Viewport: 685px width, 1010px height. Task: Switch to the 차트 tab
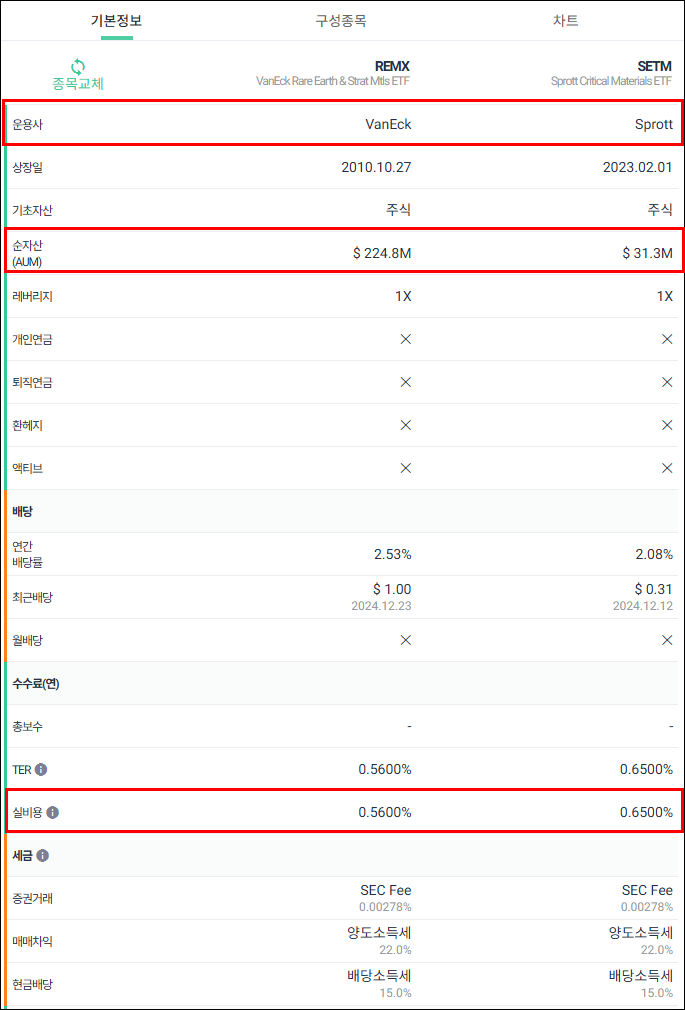pyautogui.click(x=566, y=20)
